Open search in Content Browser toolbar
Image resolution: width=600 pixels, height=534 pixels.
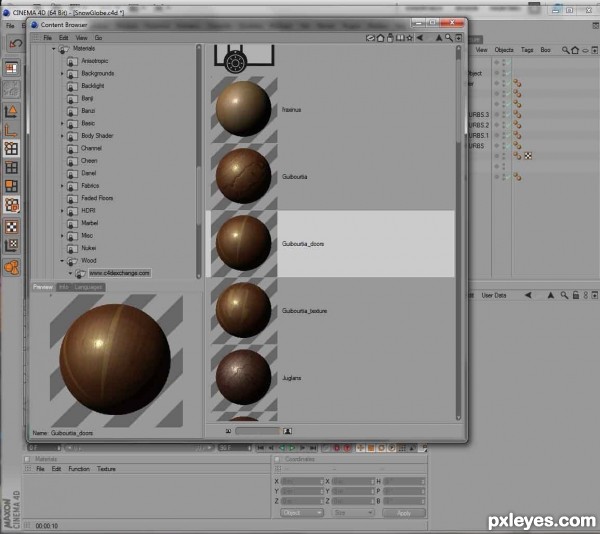pyautogui.click(x=448, y=38)
